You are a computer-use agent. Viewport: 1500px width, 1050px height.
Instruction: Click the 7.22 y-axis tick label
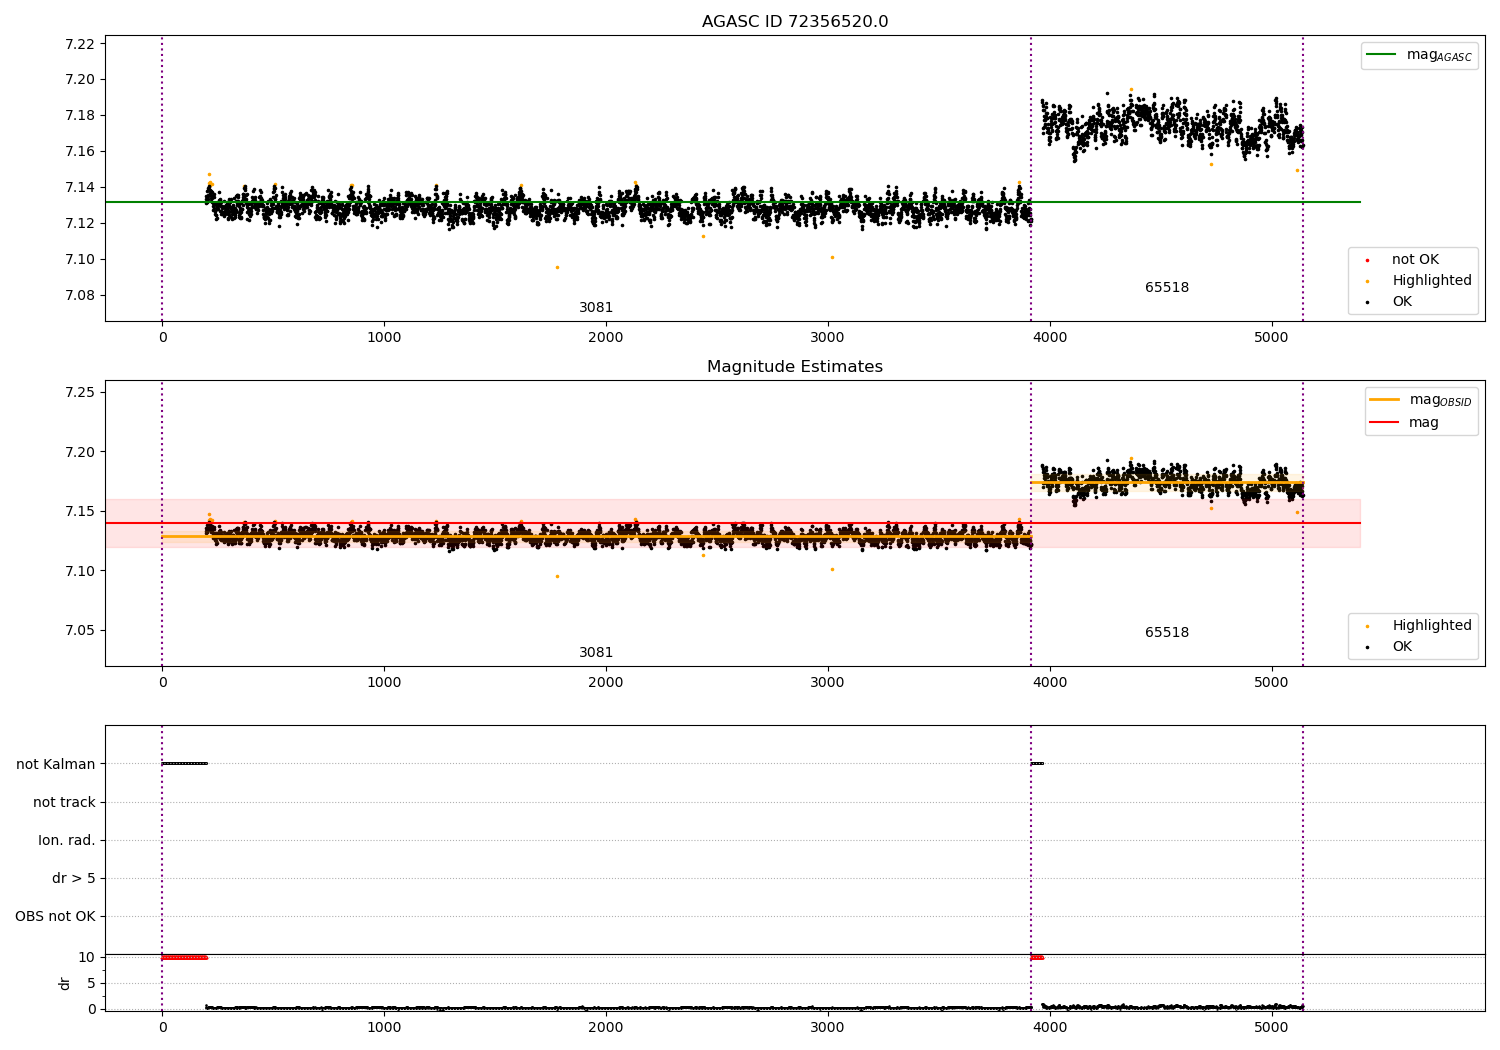coord(79,44)
